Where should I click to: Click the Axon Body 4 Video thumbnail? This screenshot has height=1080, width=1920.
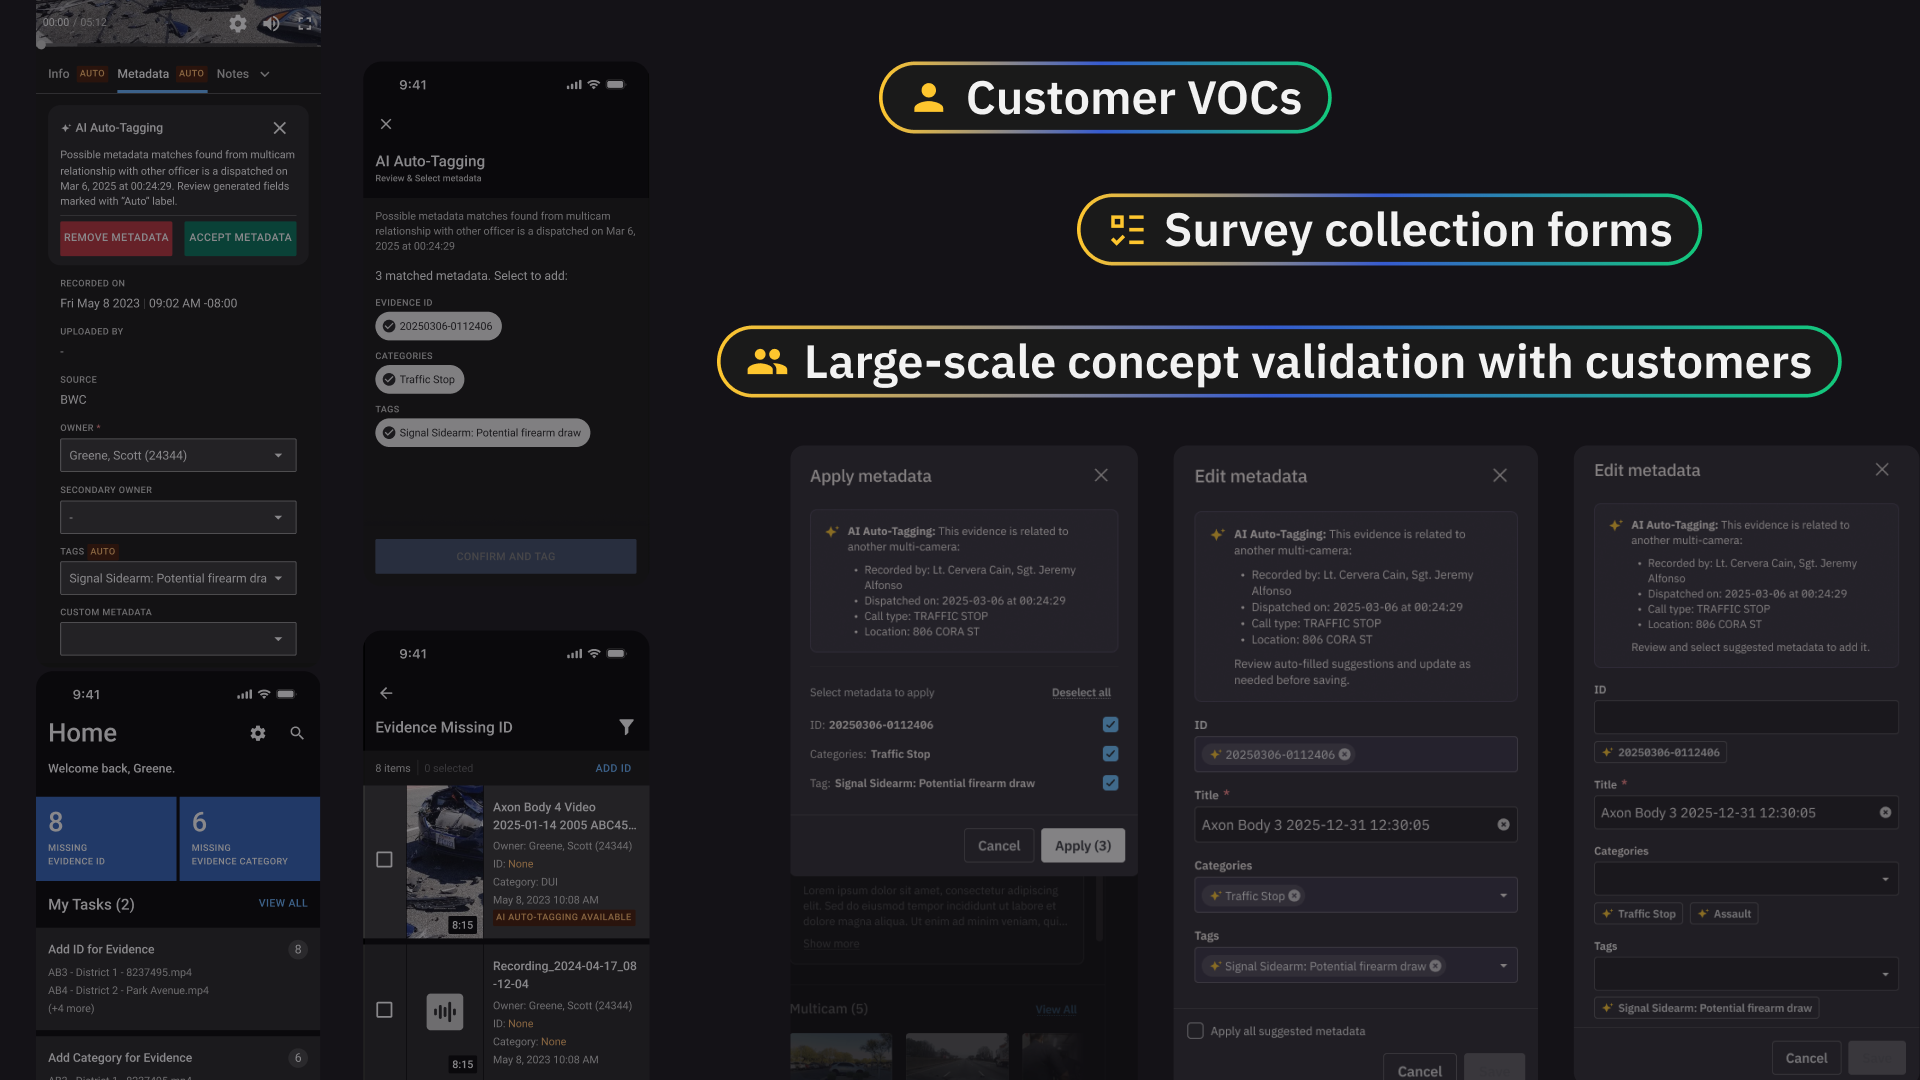(444, 861)
